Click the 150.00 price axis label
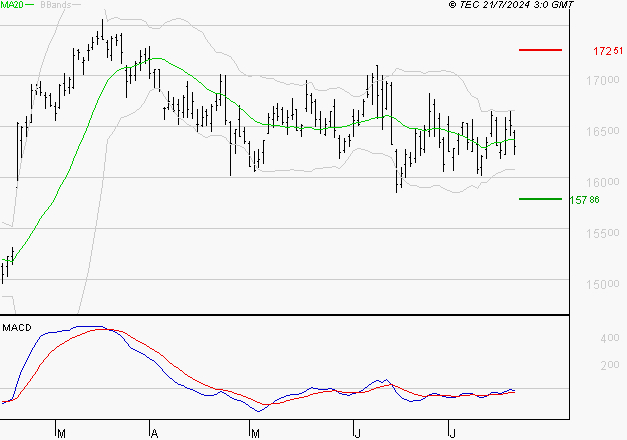The width and height of the screenshot is (627, 440). pos(603,284)
